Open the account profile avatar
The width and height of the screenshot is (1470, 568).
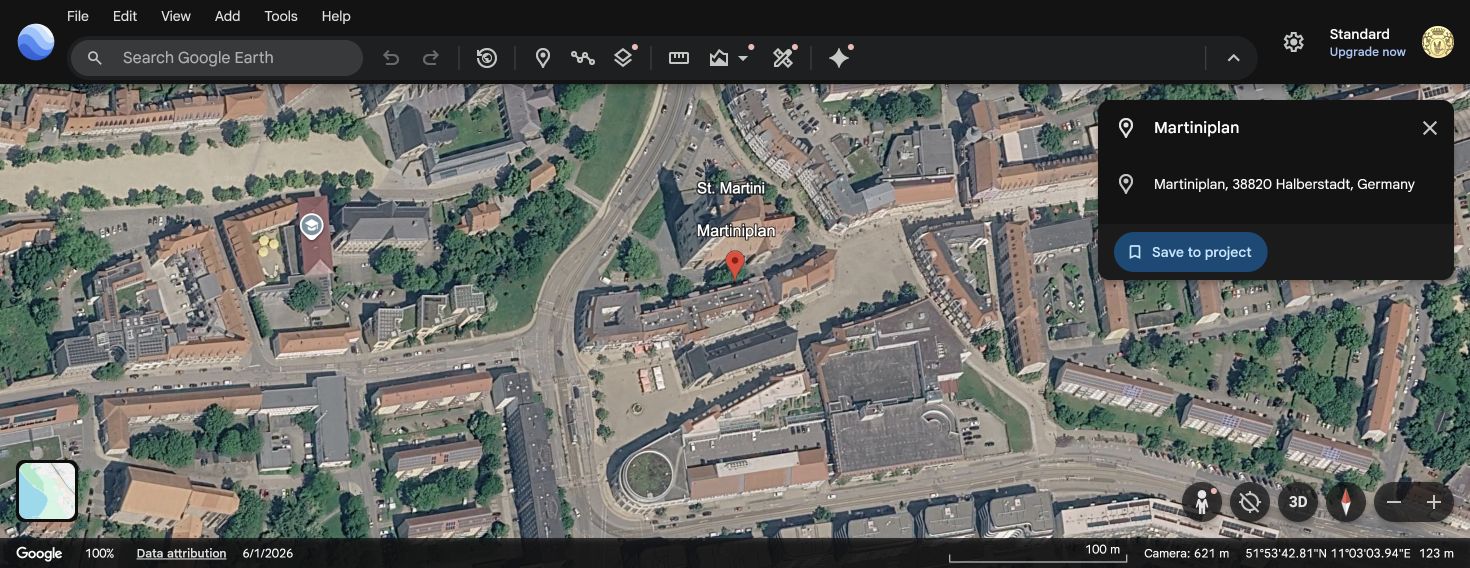[1438, 42]
